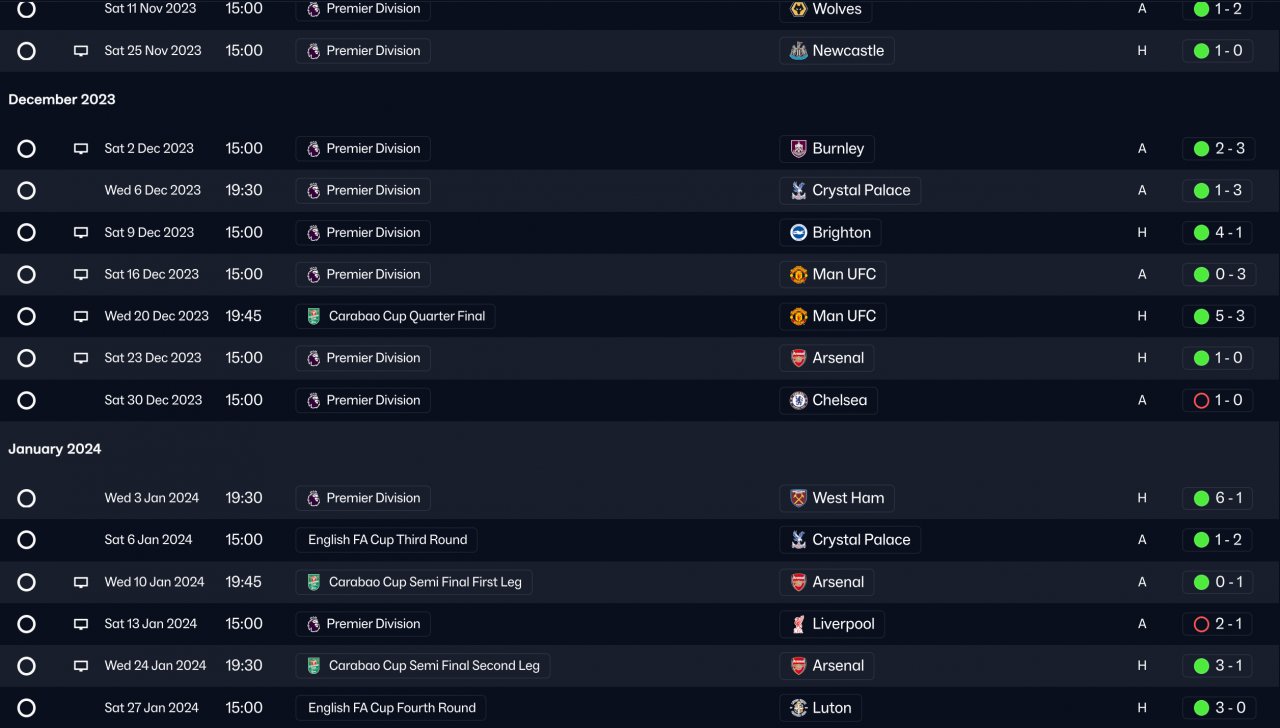Open the 5 - 3 result against Man UFC
The width and height of the screenshot is (1280, 728).
tap(1217, 316)
